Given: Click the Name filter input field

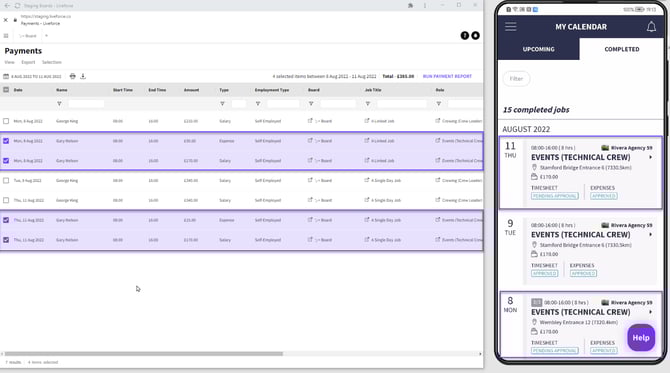Looking at the screenshot, I should (86, 104).
